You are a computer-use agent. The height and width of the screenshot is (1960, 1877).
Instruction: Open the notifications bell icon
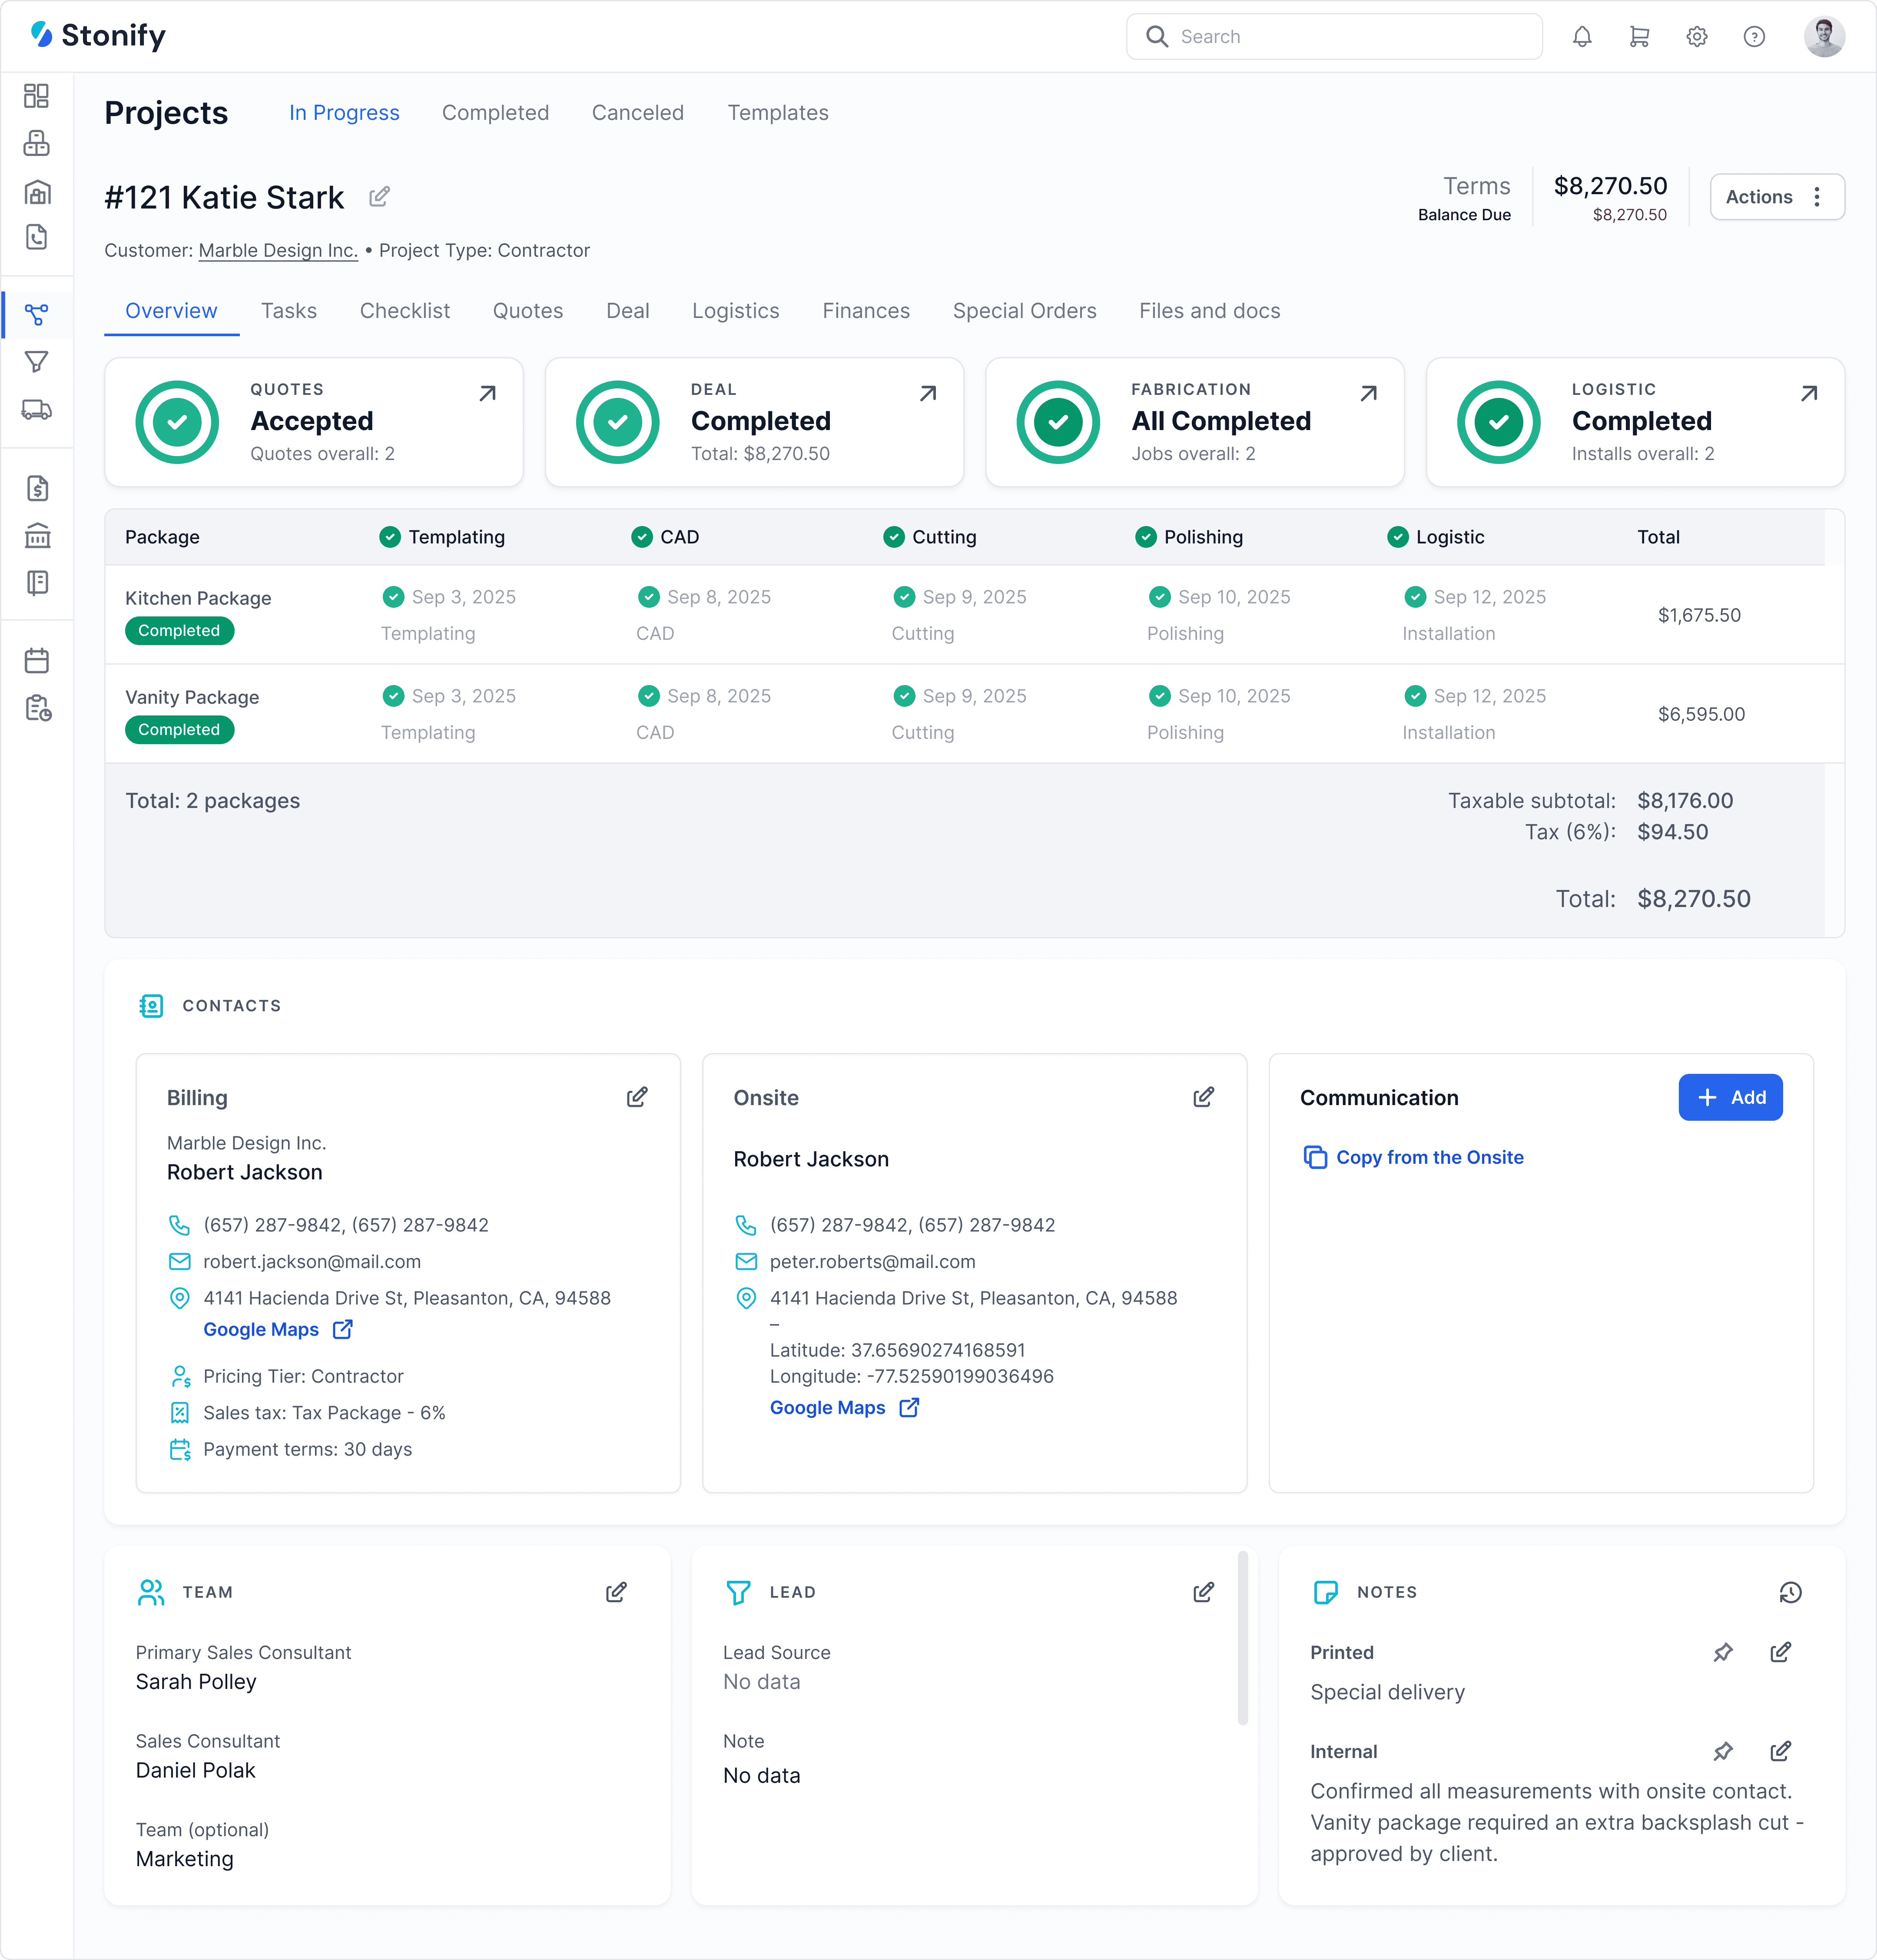pos(1581,37)
